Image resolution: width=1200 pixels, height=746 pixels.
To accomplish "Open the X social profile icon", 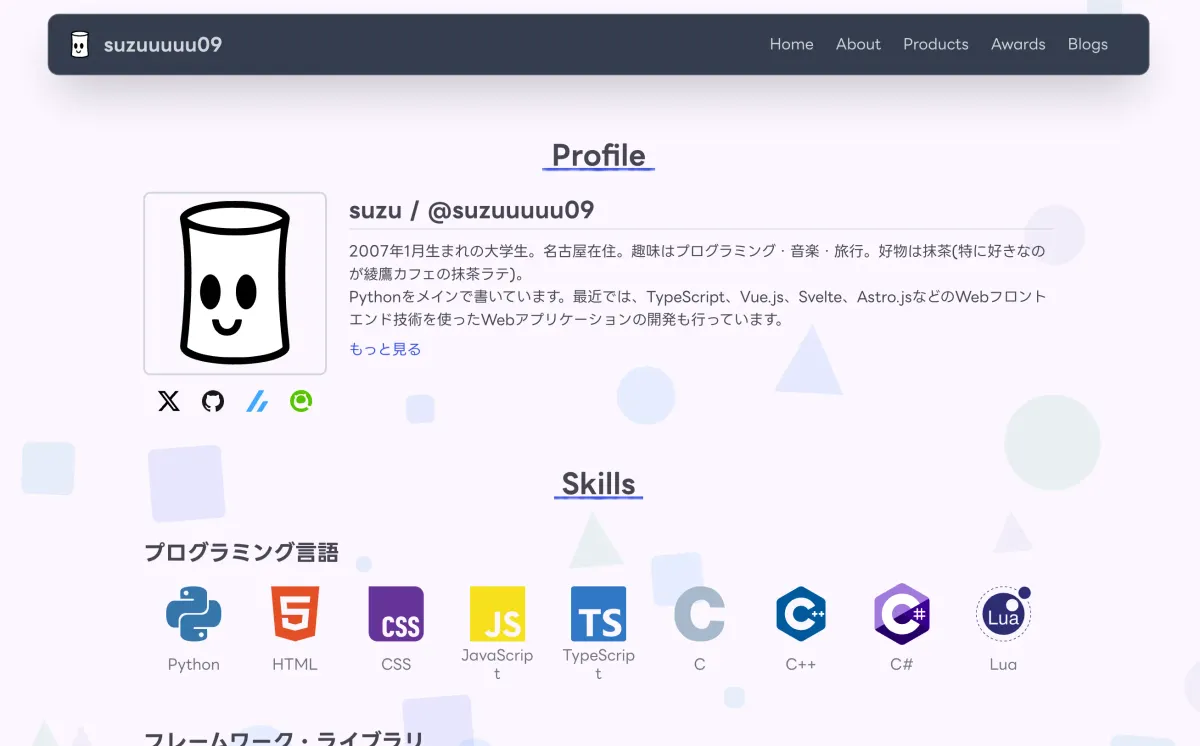I will pyautogui.click(x=168, y=401).
